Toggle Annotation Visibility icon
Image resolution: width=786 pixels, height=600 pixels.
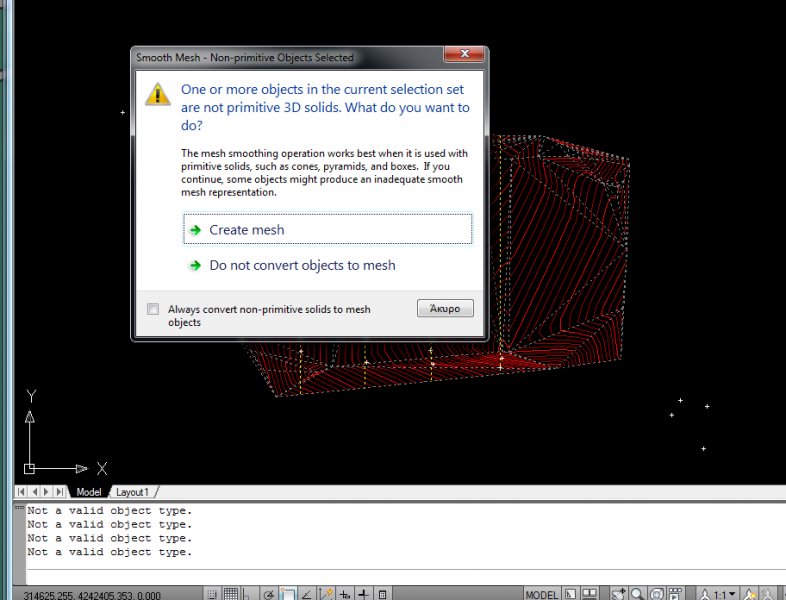click(x=750, y=594)
